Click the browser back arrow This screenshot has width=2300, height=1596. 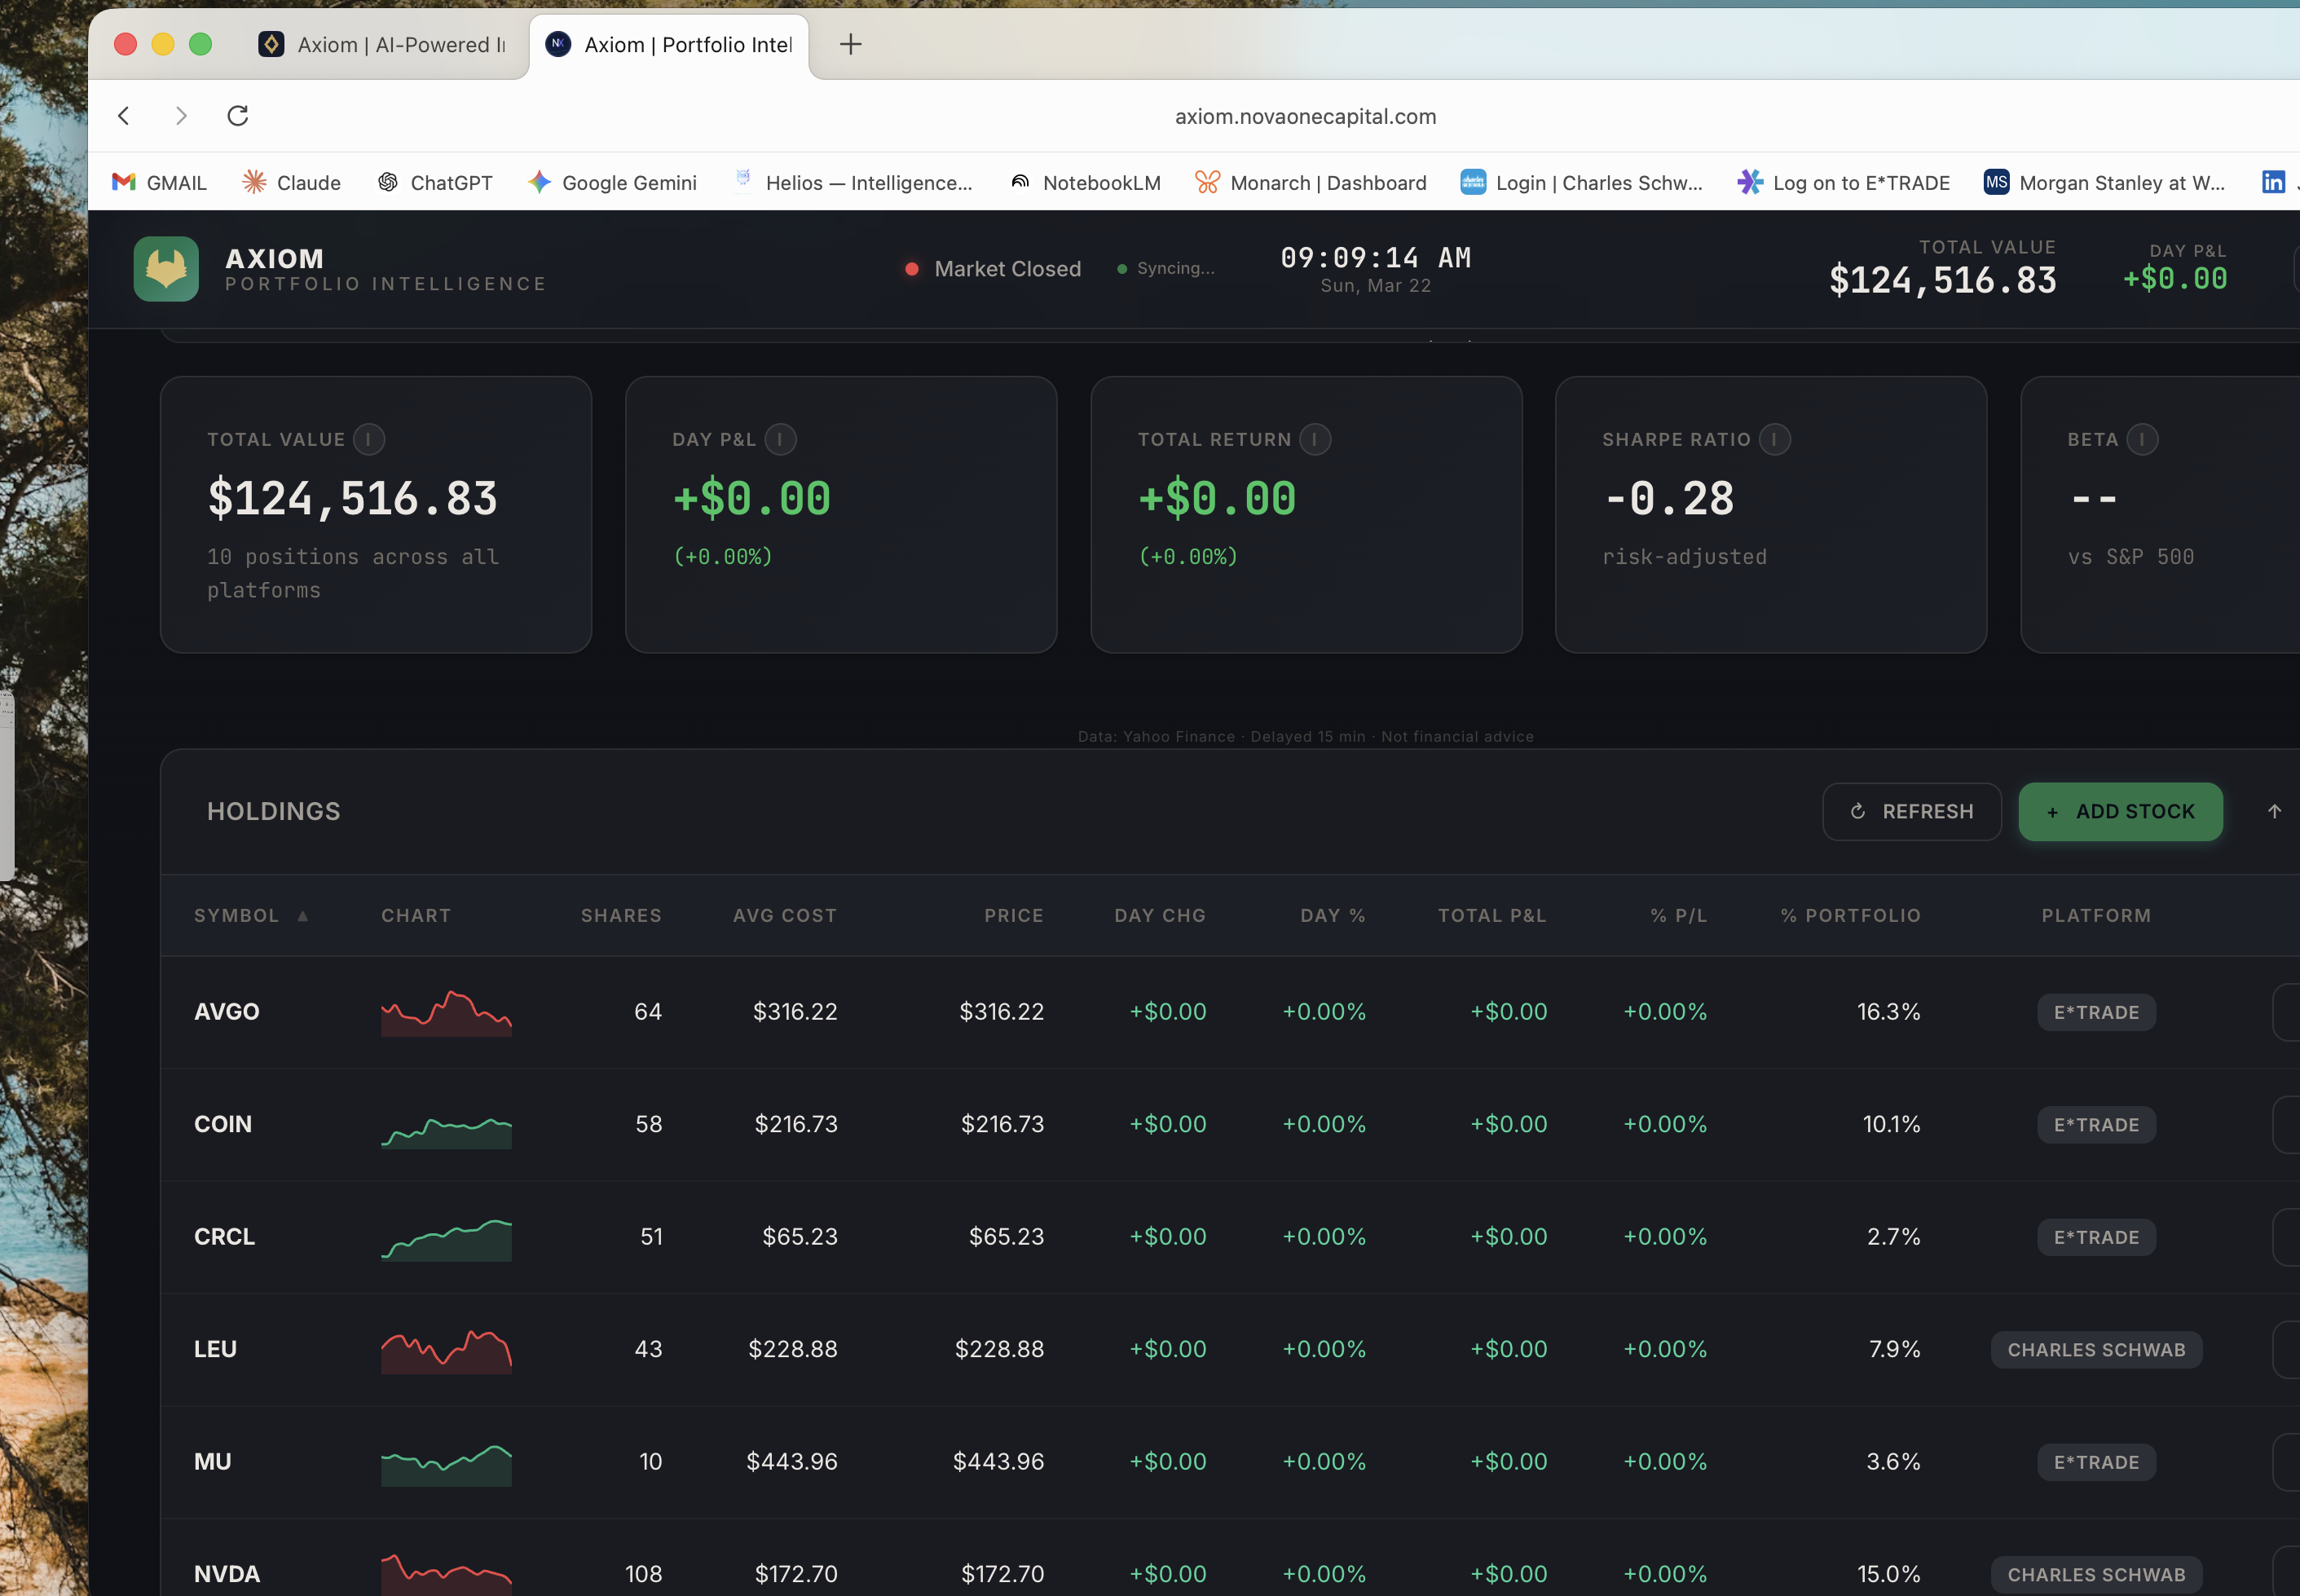pyautogui.click(x=124, y=116)
